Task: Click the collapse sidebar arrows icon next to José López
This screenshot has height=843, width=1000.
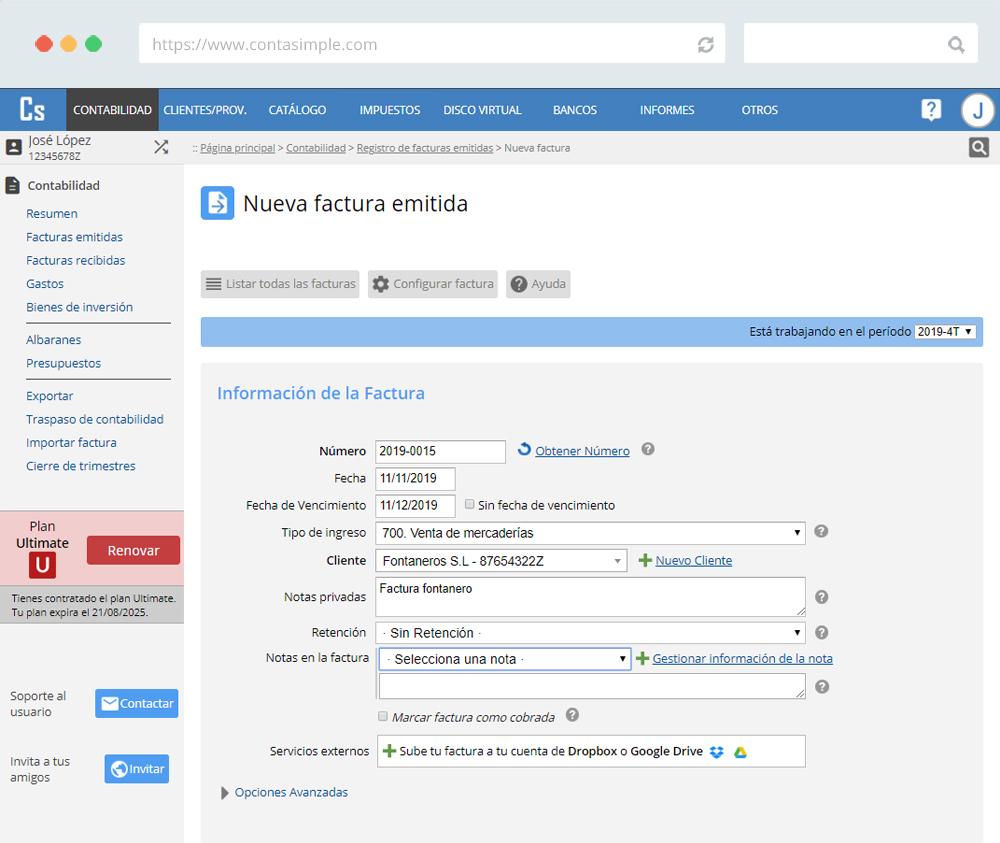Action: (161, 146)
